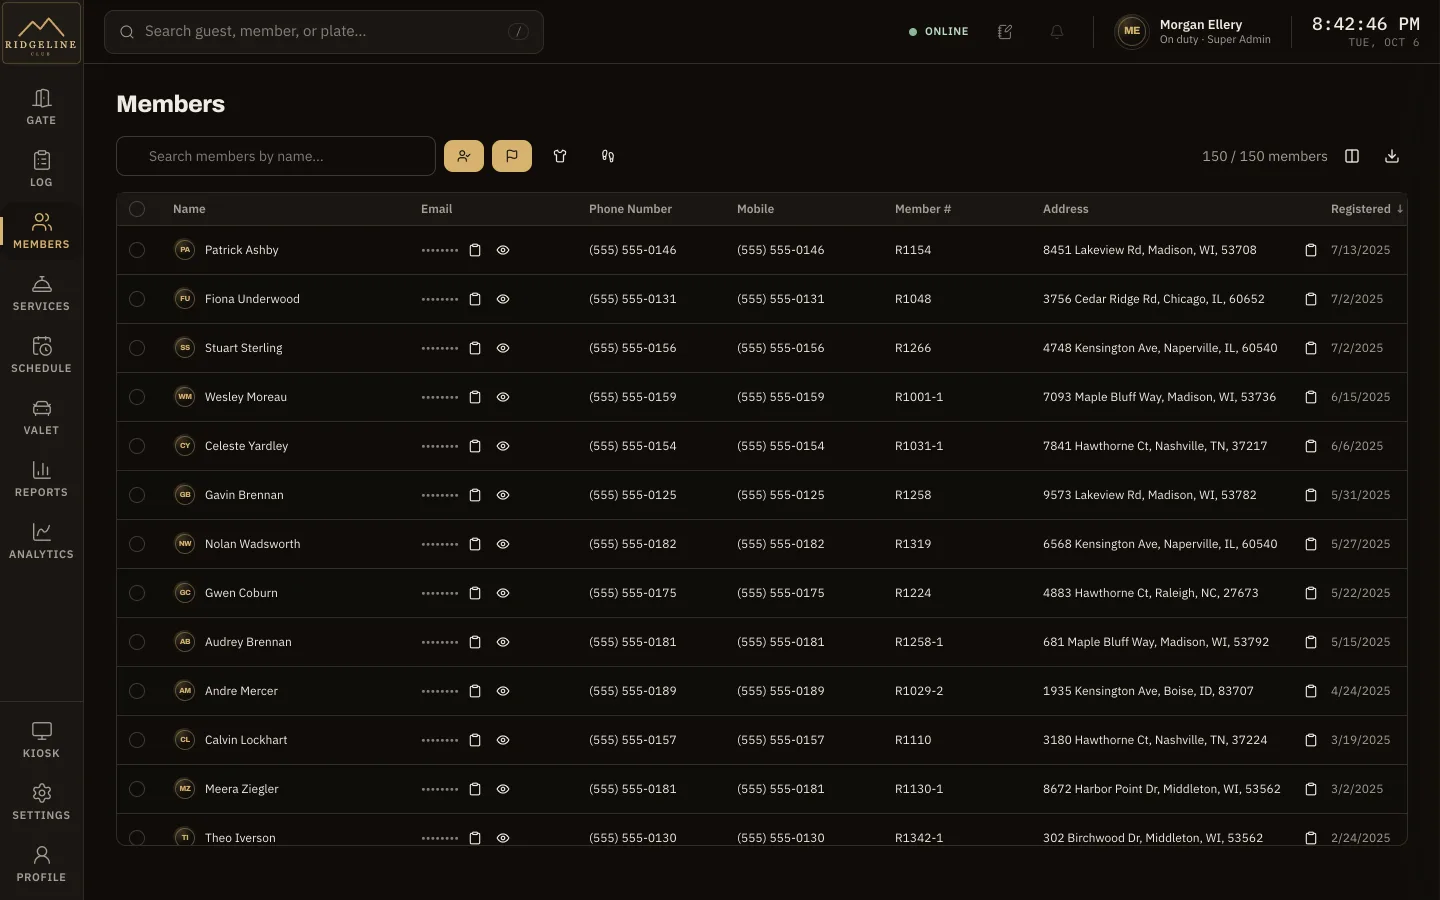Image resolution: width=1440 pixels, height=900 pixels.
Task: Copy Patrick Ashby's email to clipboard
Action: point(475,250)
